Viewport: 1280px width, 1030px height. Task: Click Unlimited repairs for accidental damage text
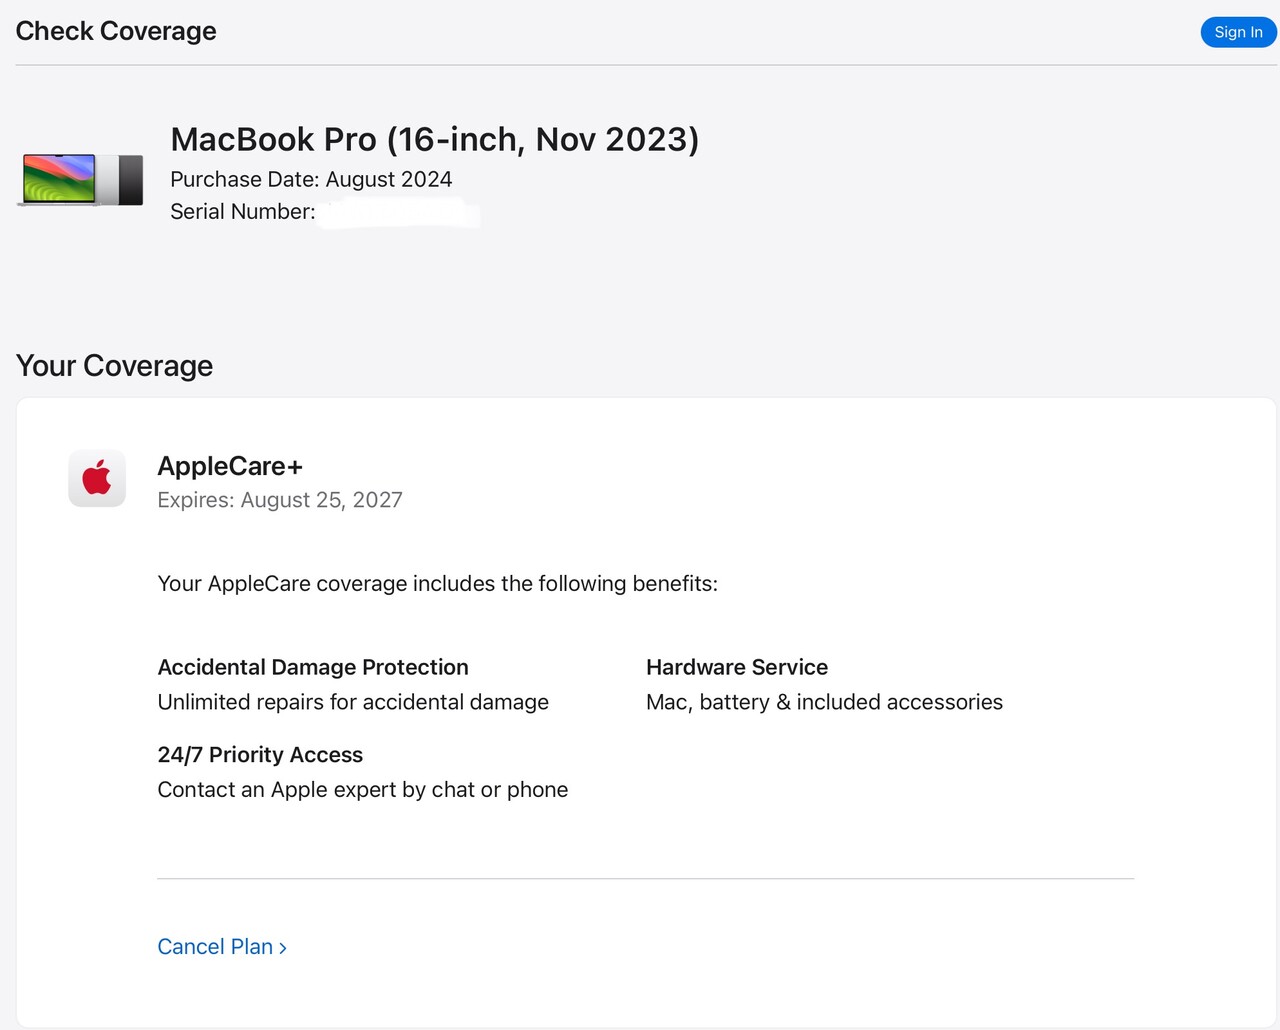(x=353, y=702)
